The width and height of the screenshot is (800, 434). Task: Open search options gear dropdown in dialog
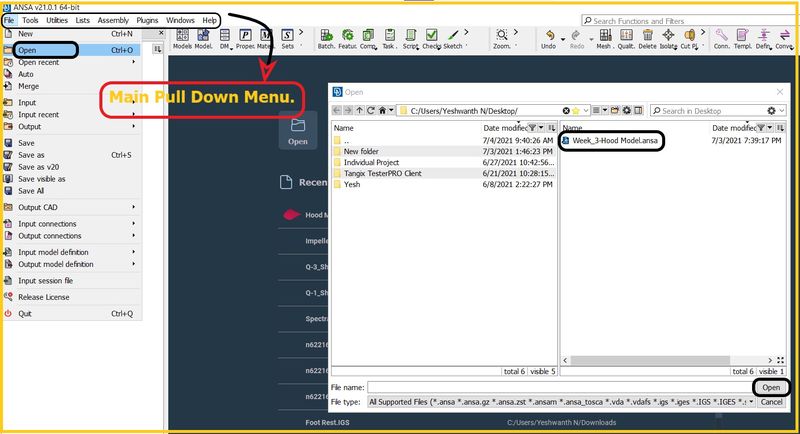pyautogui.click(x=776, y=111)
